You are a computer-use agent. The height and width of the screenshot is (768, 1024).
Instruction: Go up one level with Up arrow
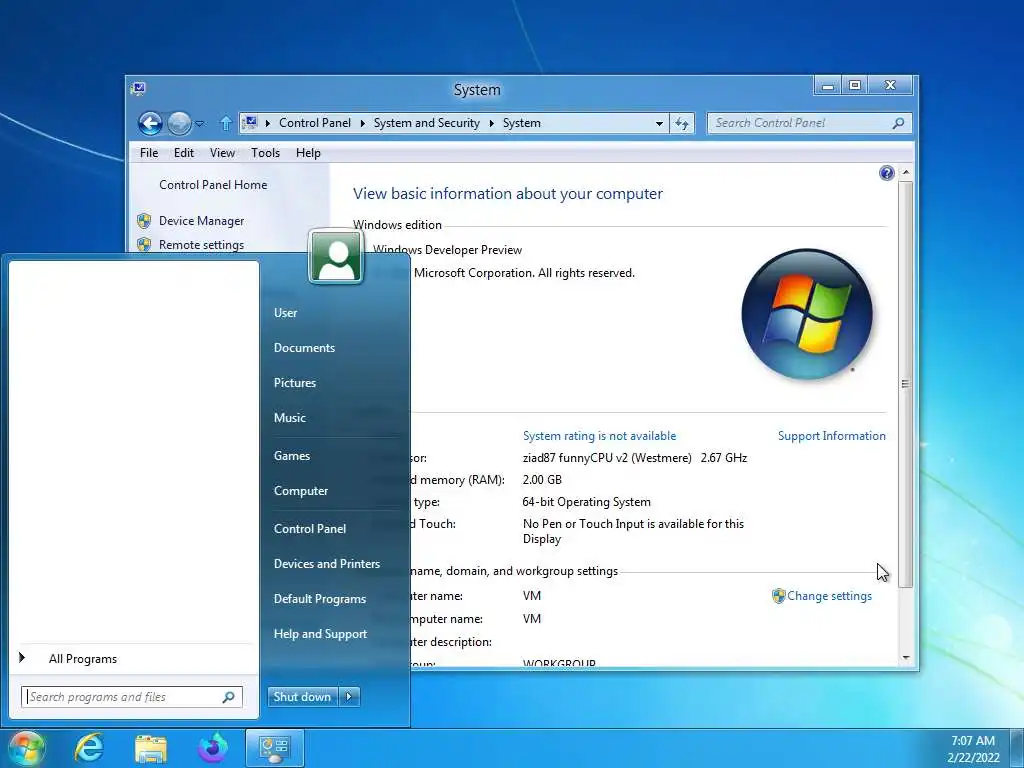(x=226, y=123)
